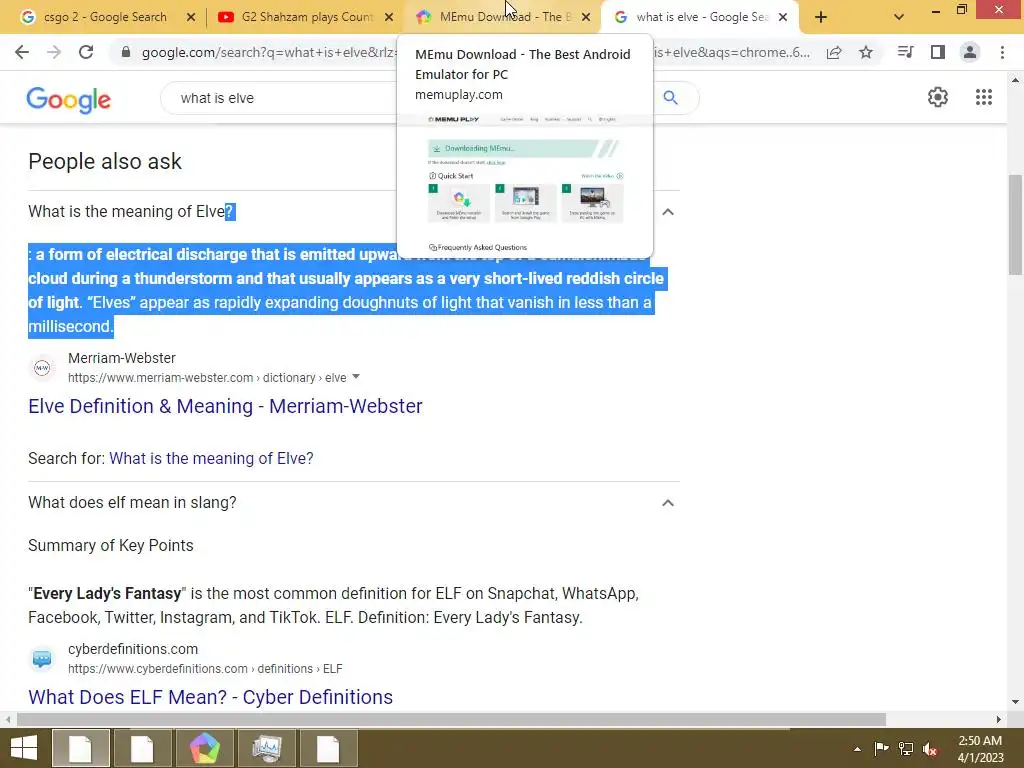Click the muted volume tray icon
This screenshot has width=1024, height=768.
coord(930,748)
